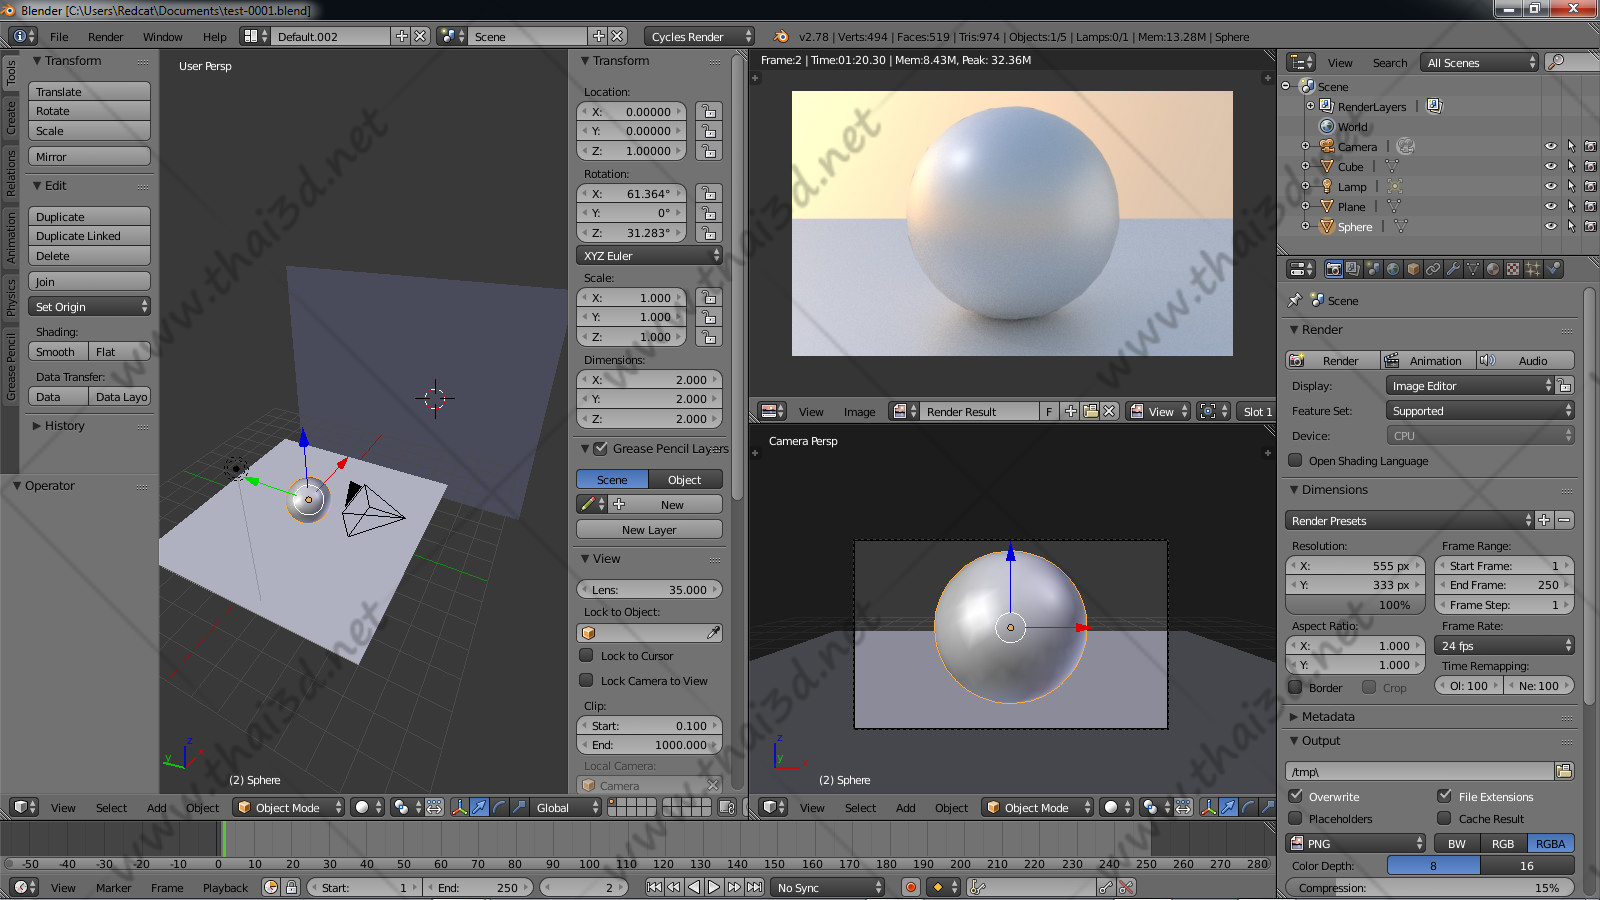The image size is (1600, 900).
Task: Click the red auto-keyframe record button
Action: tap(910, 887)
